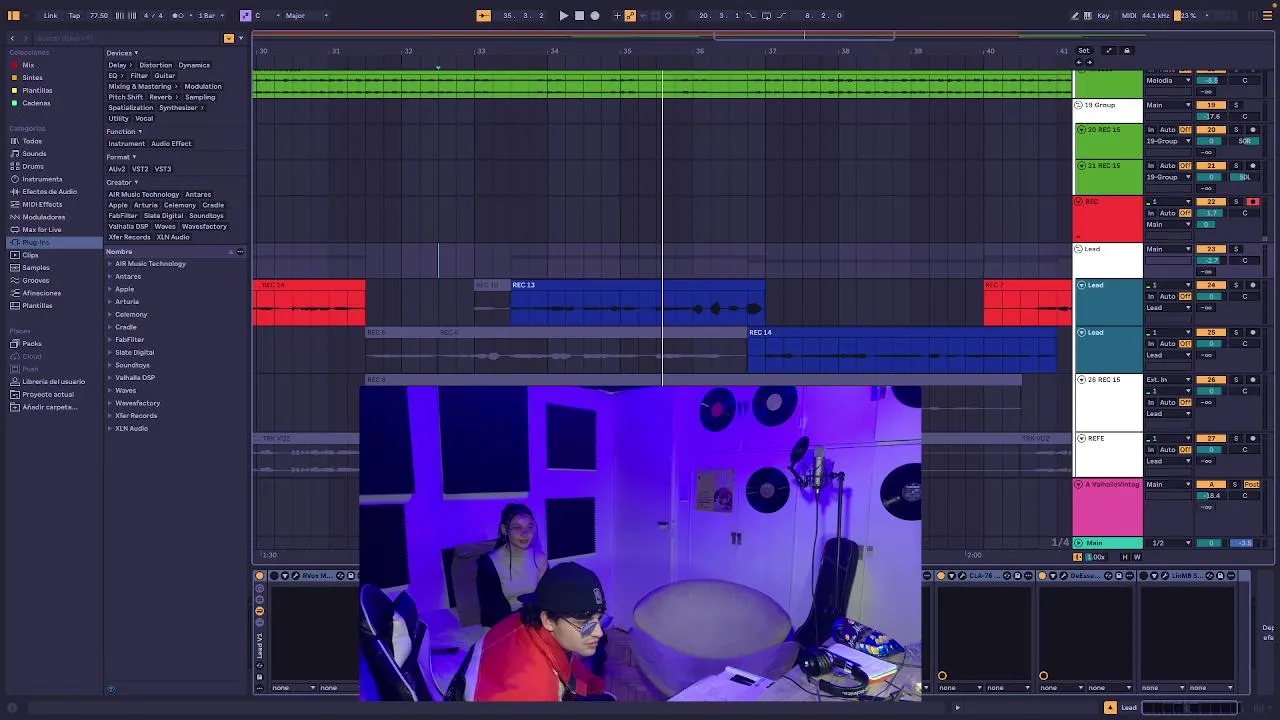Click the tempo field 77.50
The width and height of the screenshot is (1280, 720).
pyautogui.click(x=99, y=15)
